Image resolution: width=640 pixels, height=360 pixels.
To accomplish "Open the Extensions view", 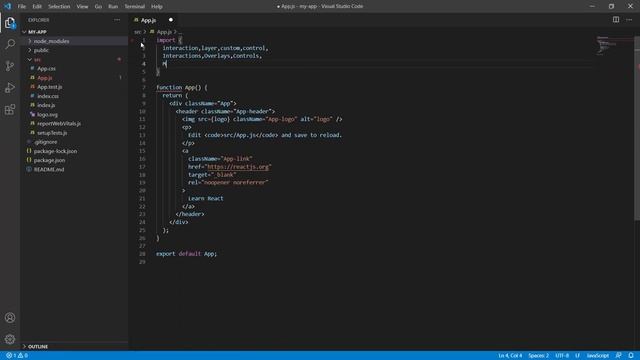I will 10,109.
